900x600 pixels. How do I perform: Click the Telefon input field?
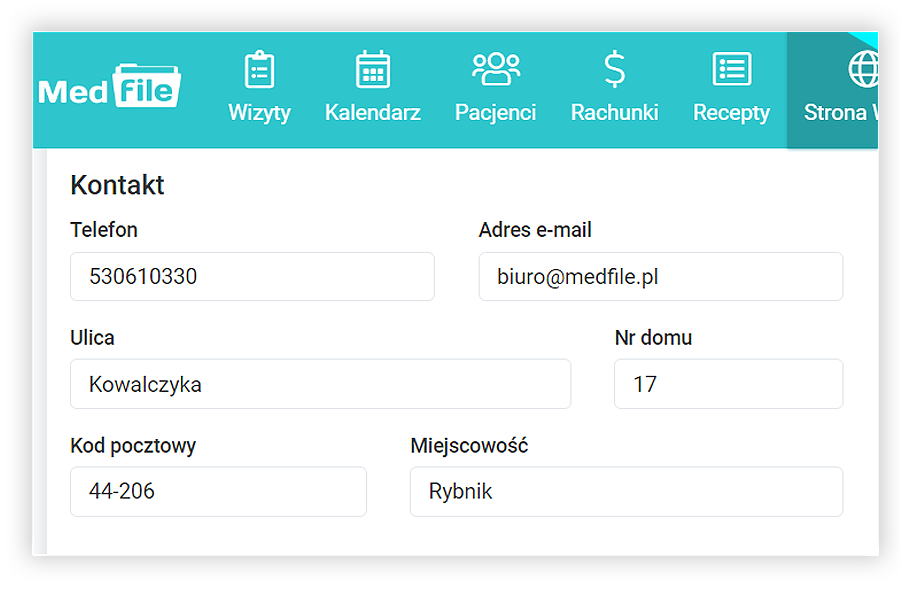pyautogui.click(x=251, y=276)
